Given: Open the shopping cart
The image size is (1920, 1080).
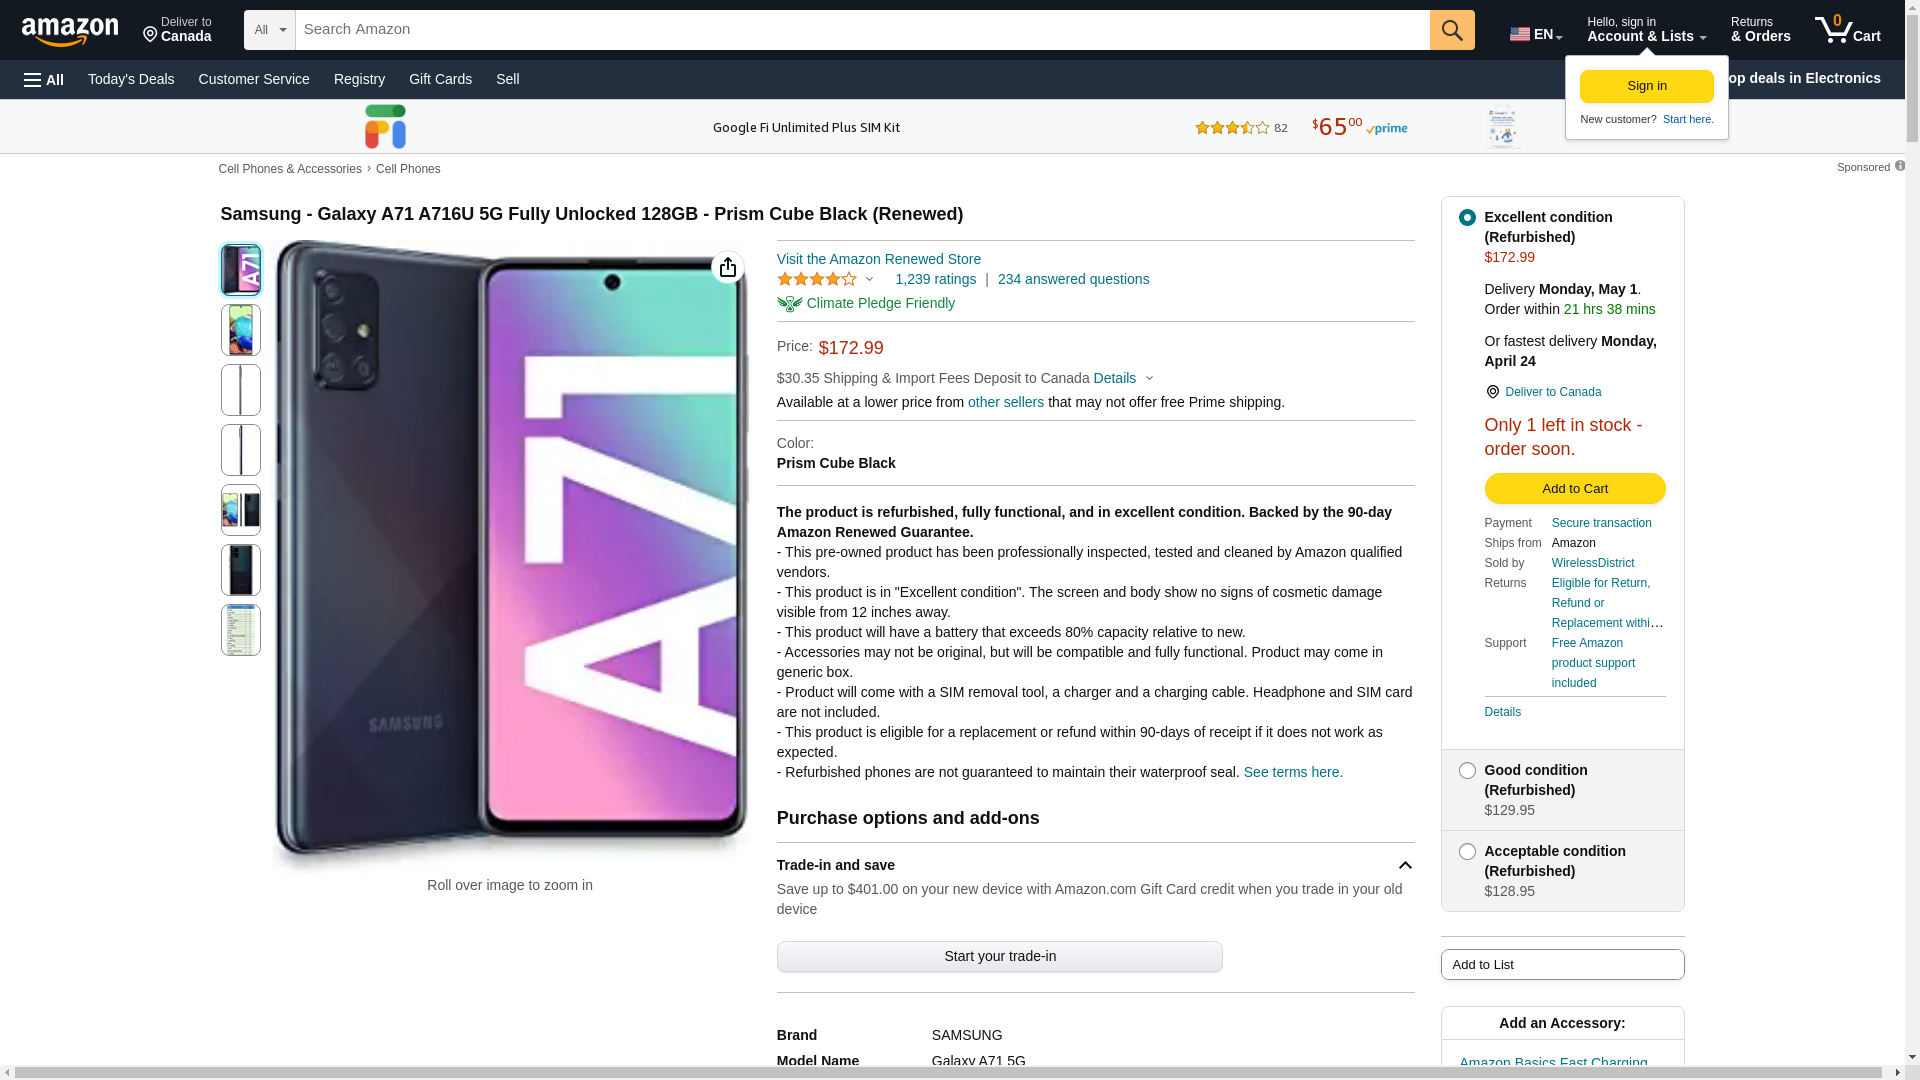Looking at the screenshot, I should coord(1847,30).
